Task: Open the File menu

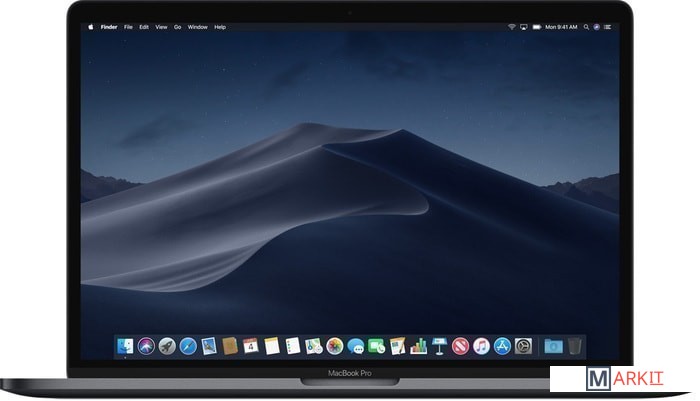Action: (x=128, y=26)
